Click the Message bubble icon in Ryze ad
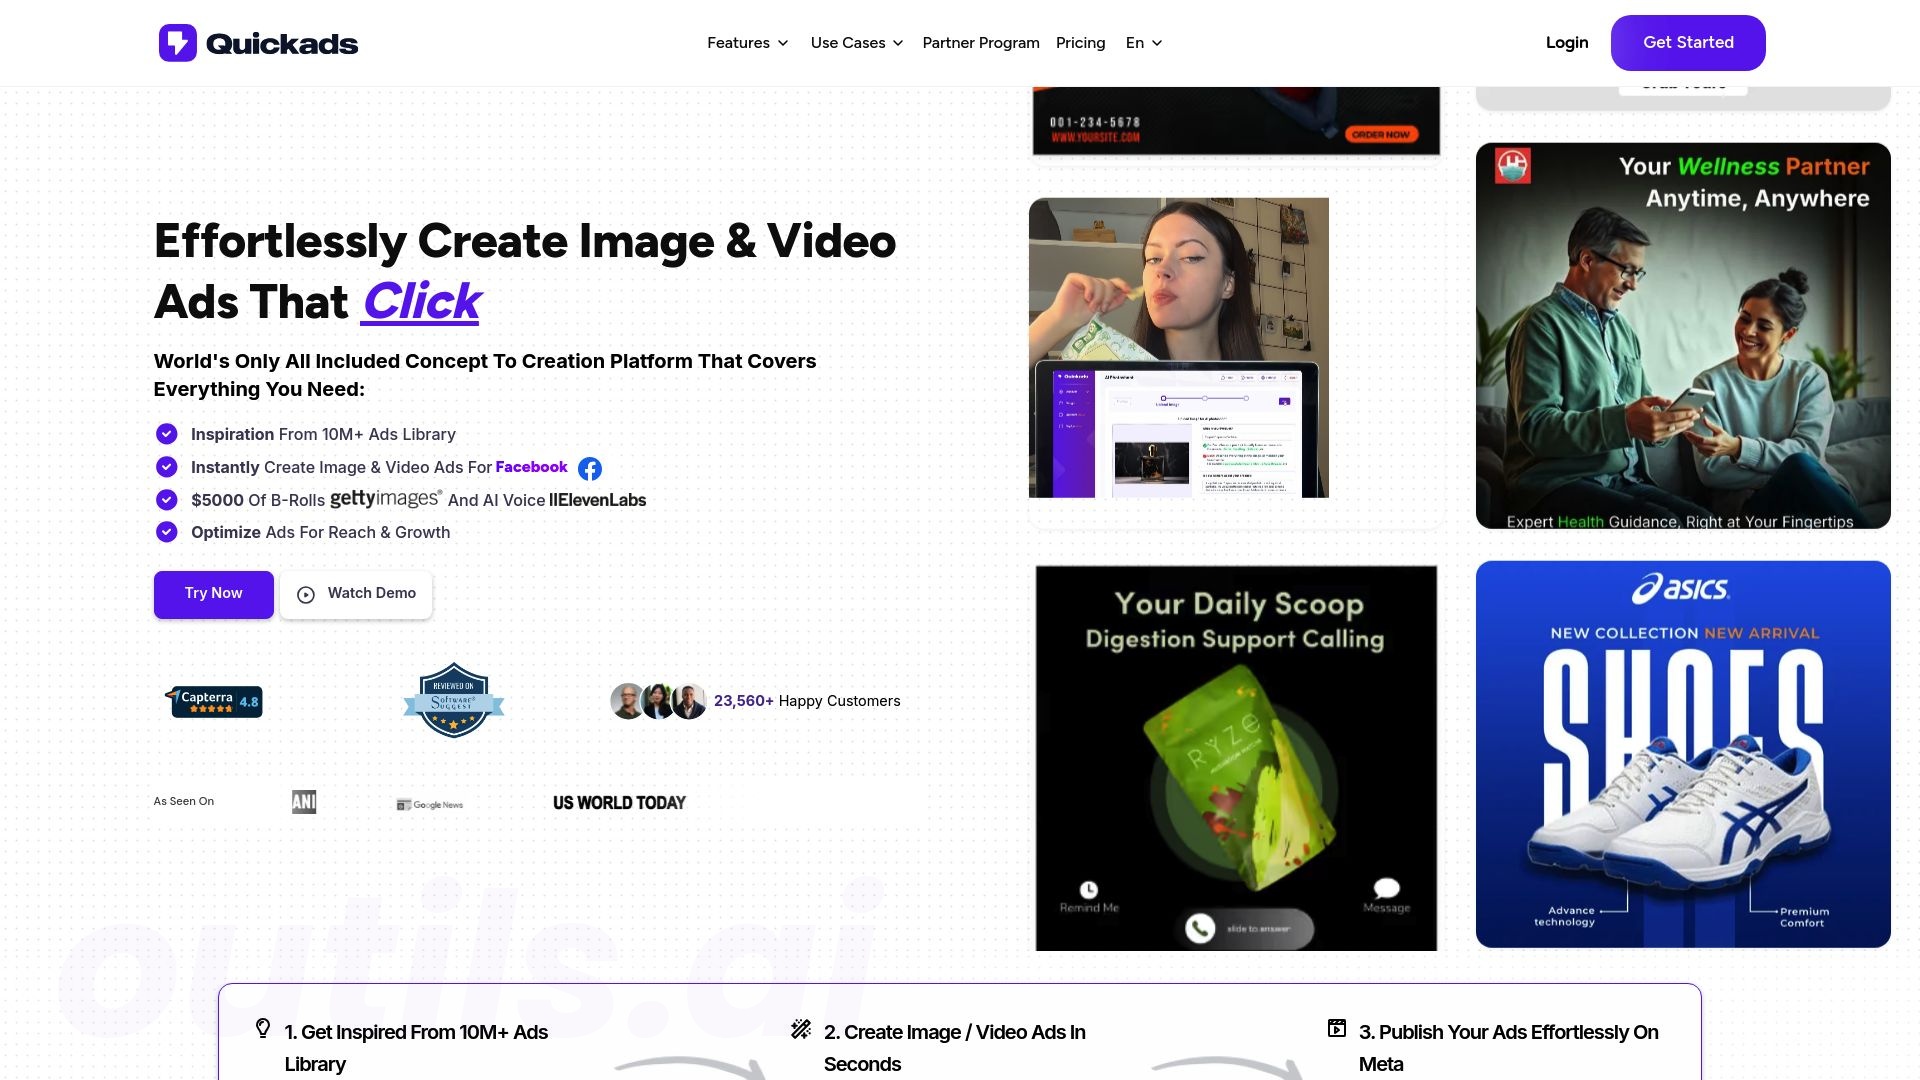The height and width of the screenshot is (1080, 1920). point(1387,888)
